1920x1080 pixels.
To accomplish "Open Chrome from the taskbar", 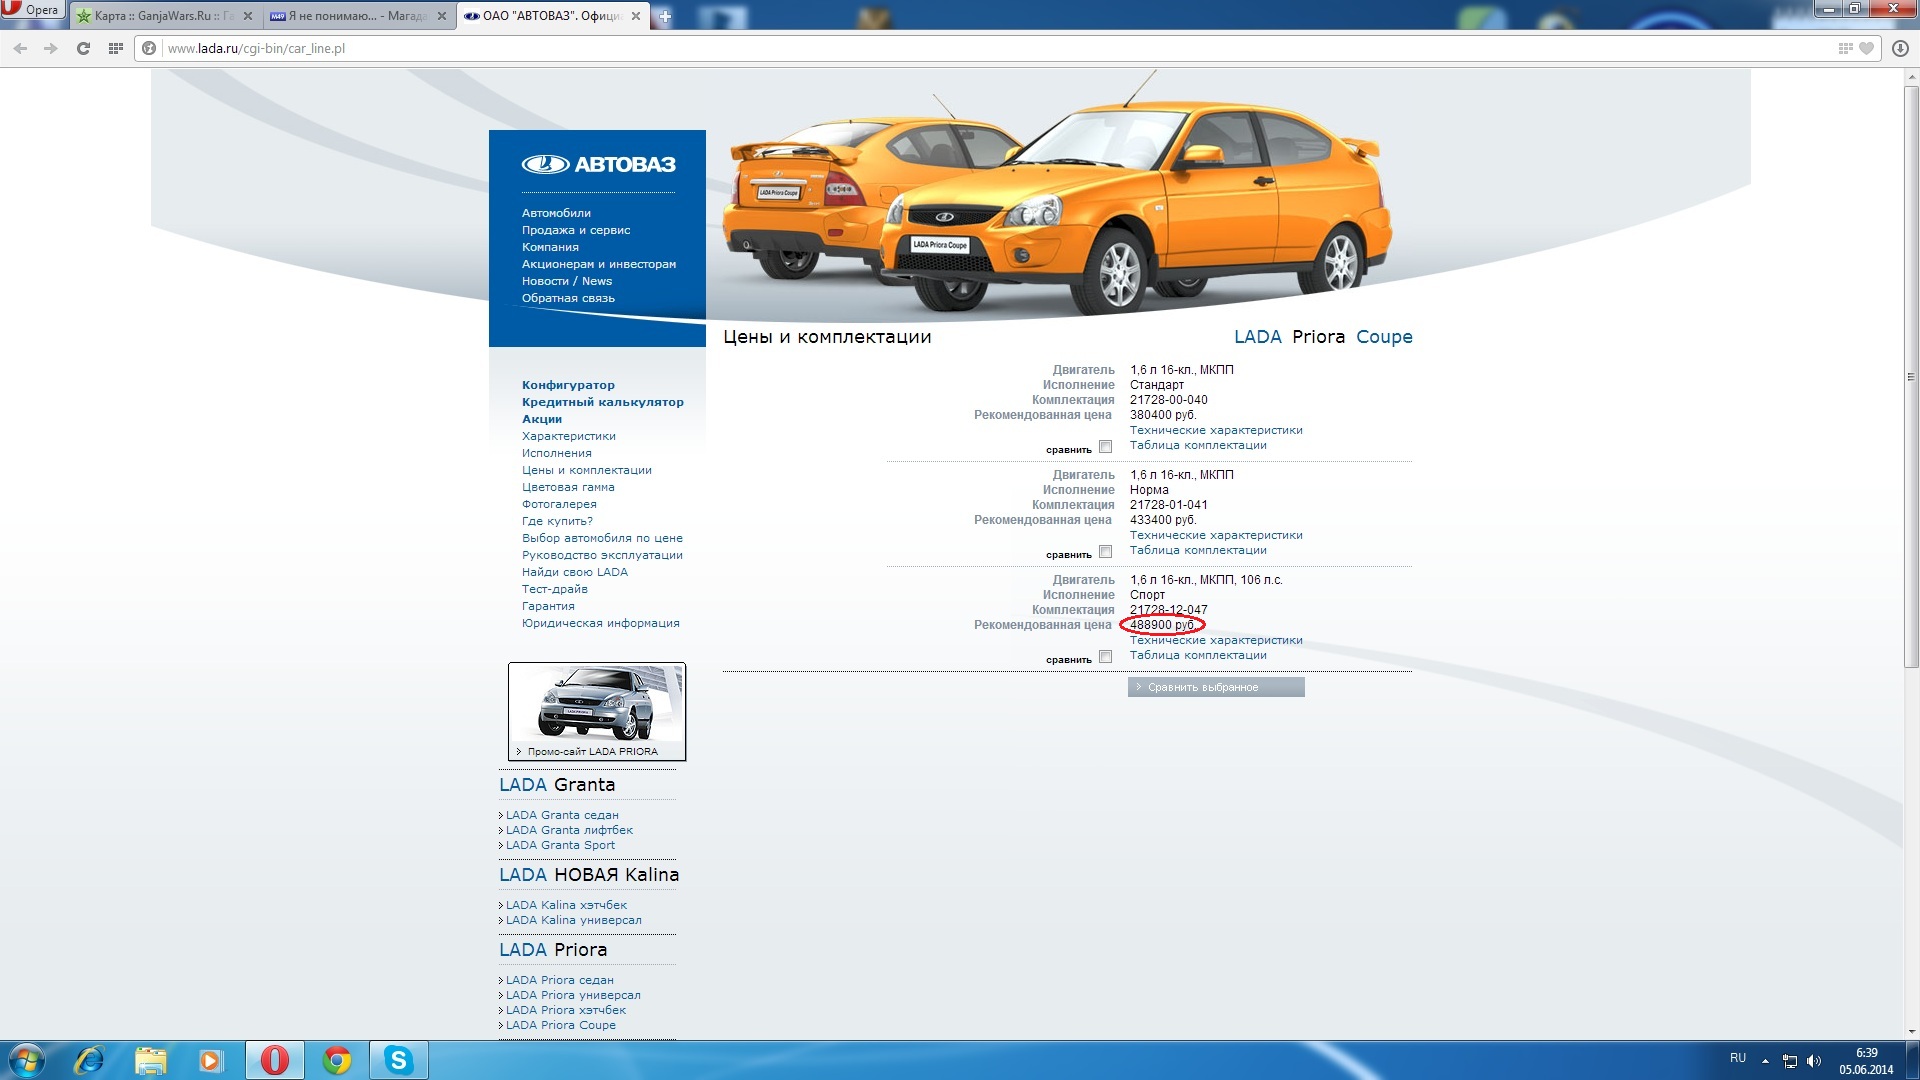I will [x=337, y=1060].
